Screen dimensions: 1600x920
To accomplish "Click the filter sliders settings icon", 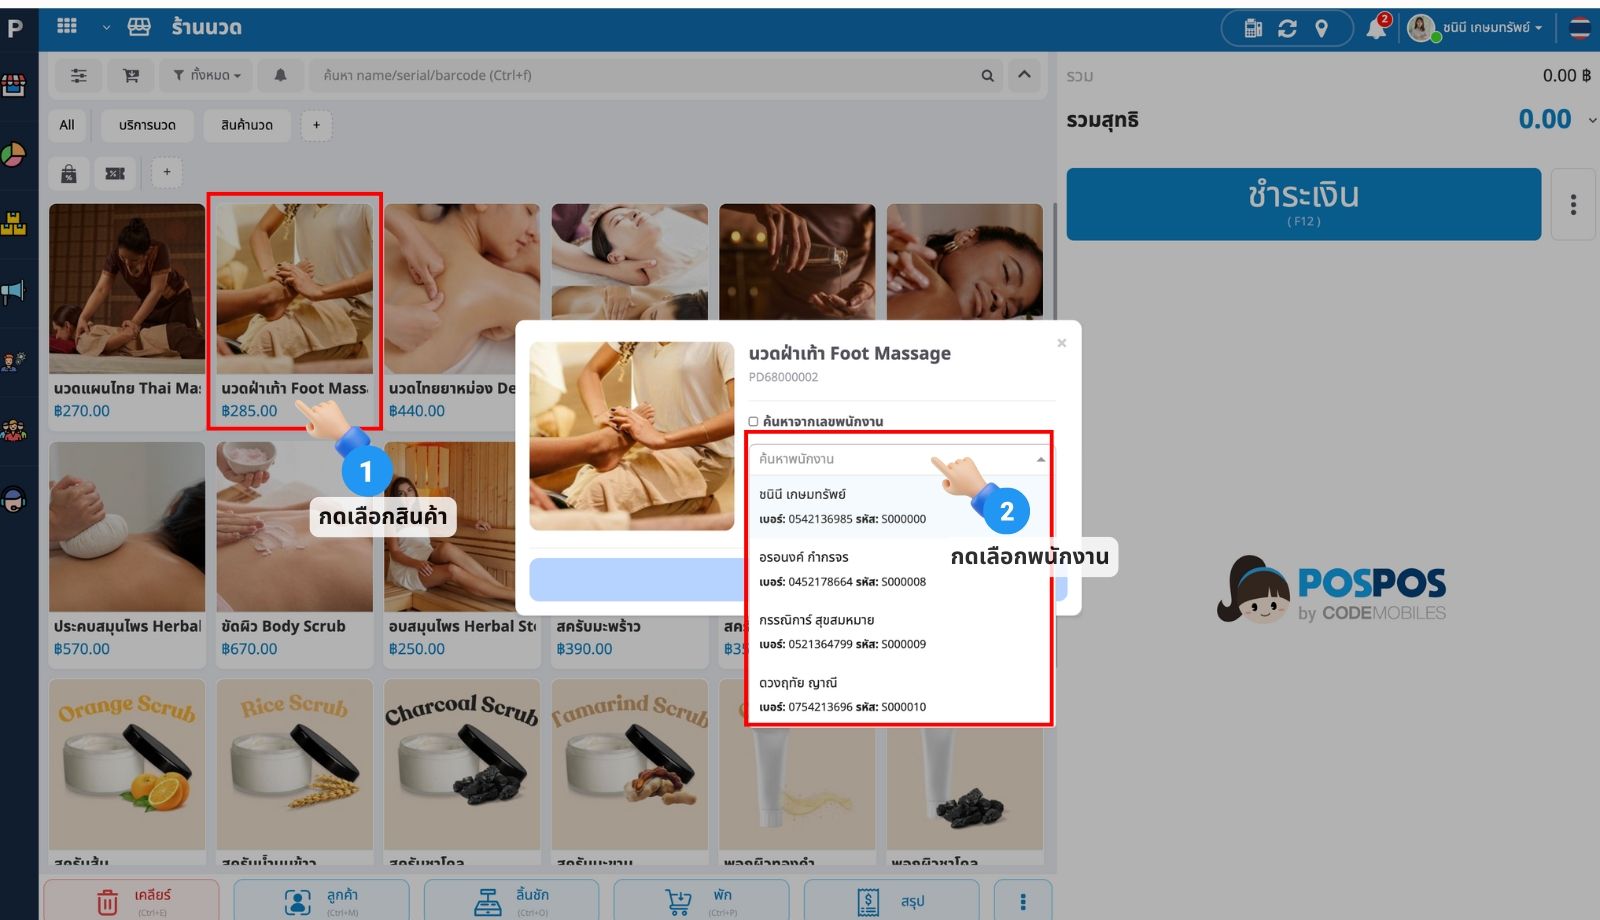I will 78,75.
